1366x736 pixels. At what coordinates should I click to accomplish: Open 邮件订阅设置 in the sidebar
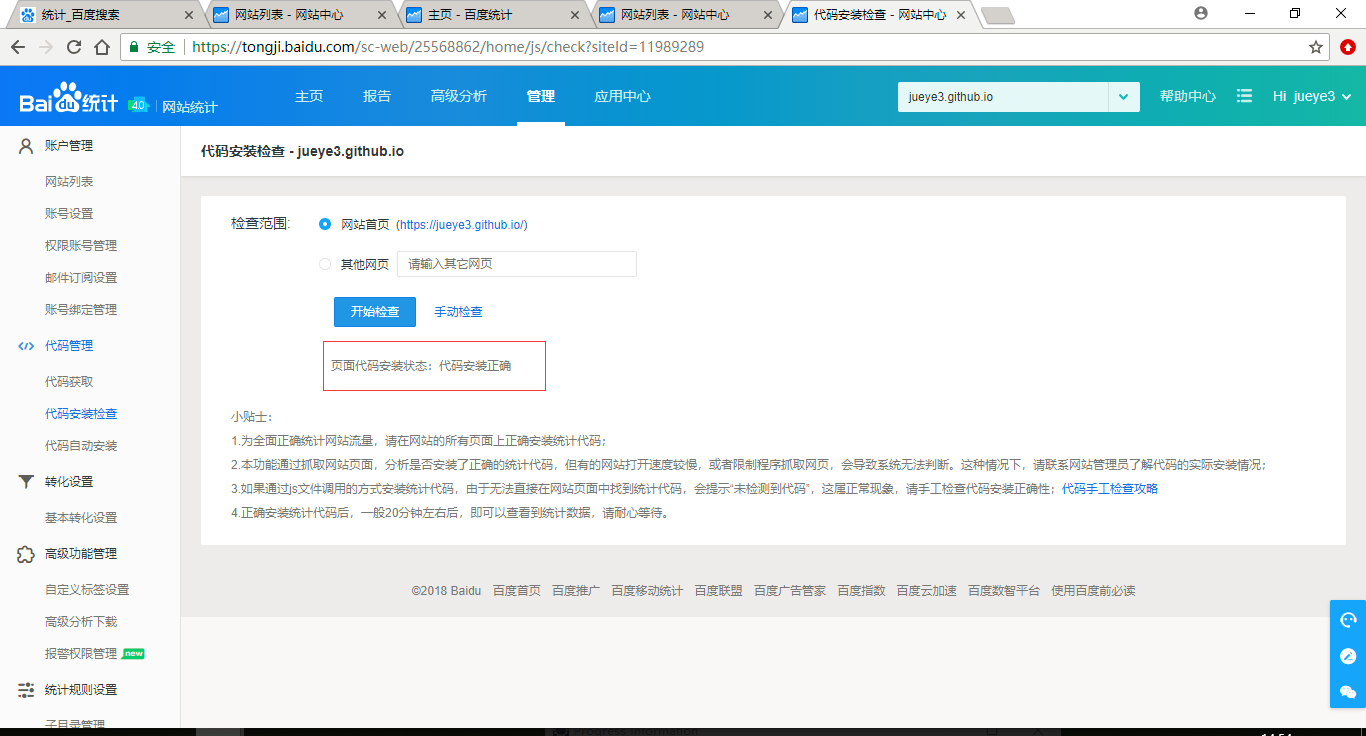(x=81, y=278)
